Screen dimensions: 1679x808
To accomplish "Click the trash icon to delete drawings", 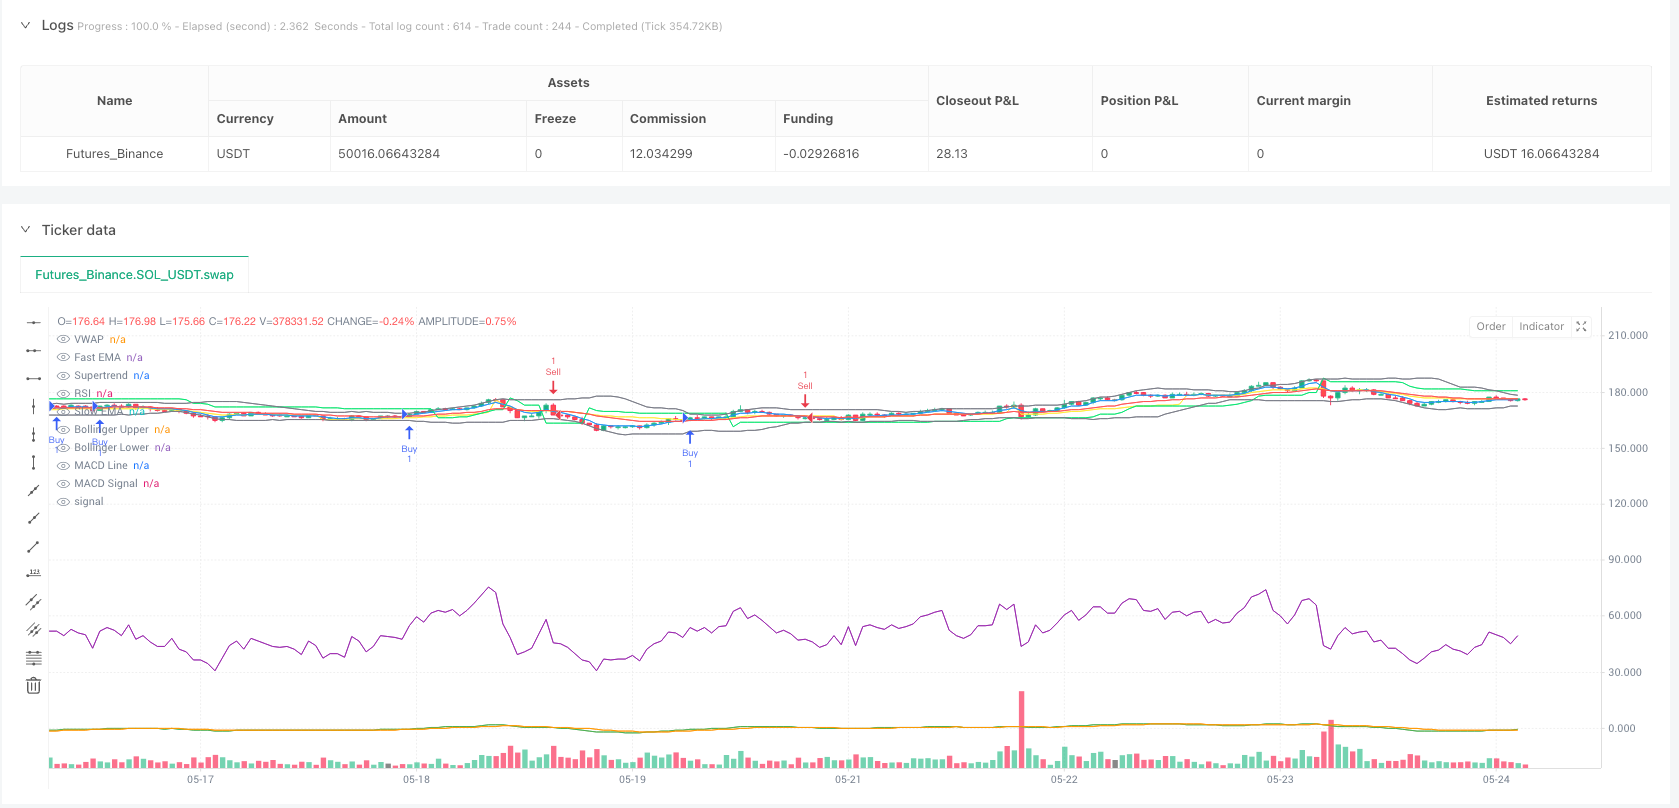I will tap(33, 686).
